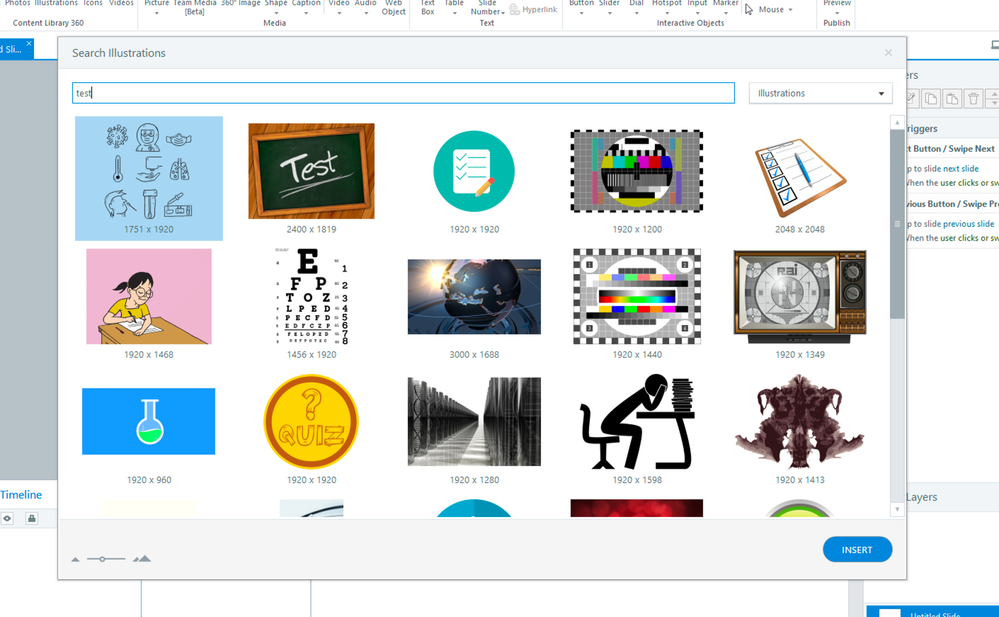Click the Text Box ribbon button
The width and height of the screenshot is (999, 617).
428,7
